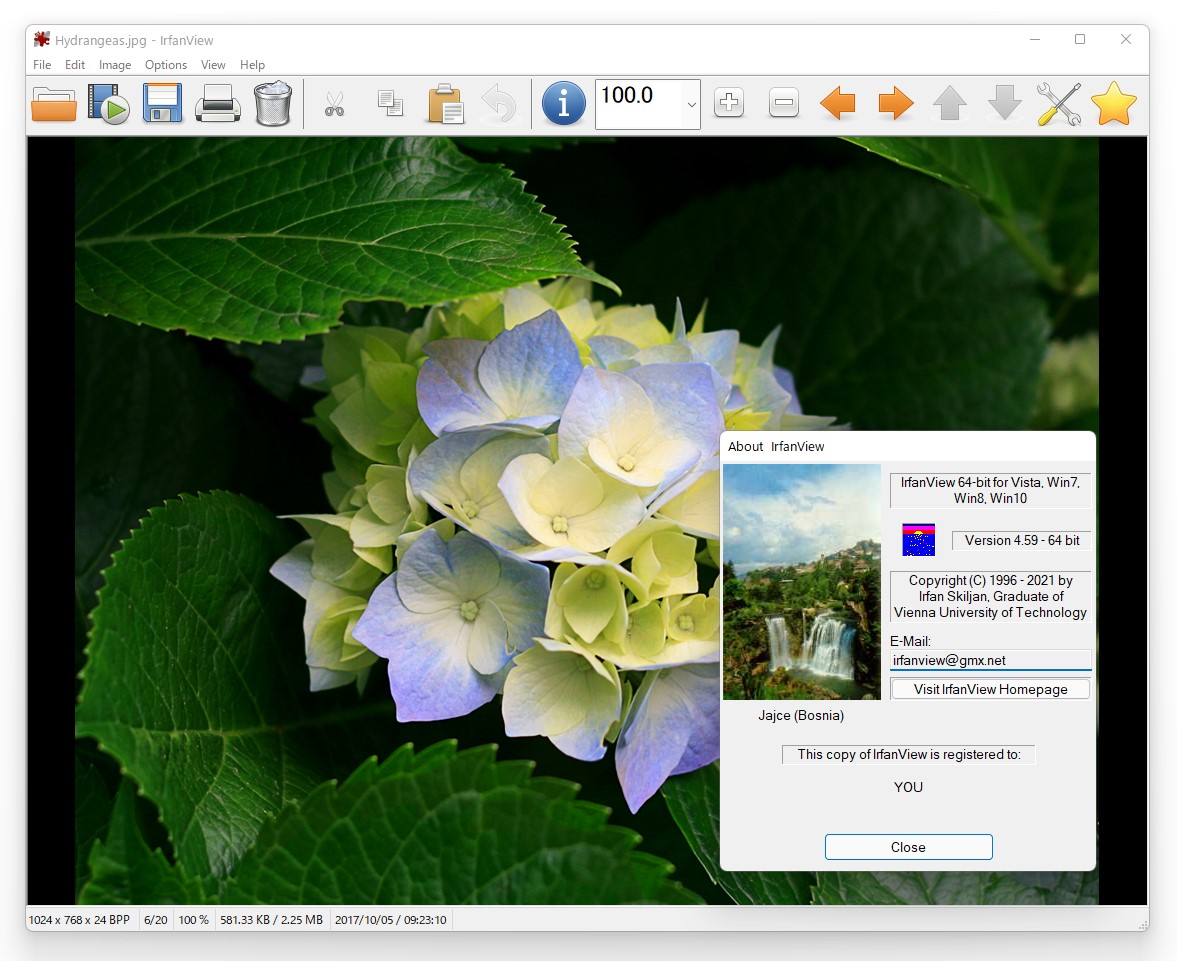This screenshot has height=961, width=1177.
Task: Cut the selection with the scissors icon
Action: pyautogui.click(x=334, y=103)
